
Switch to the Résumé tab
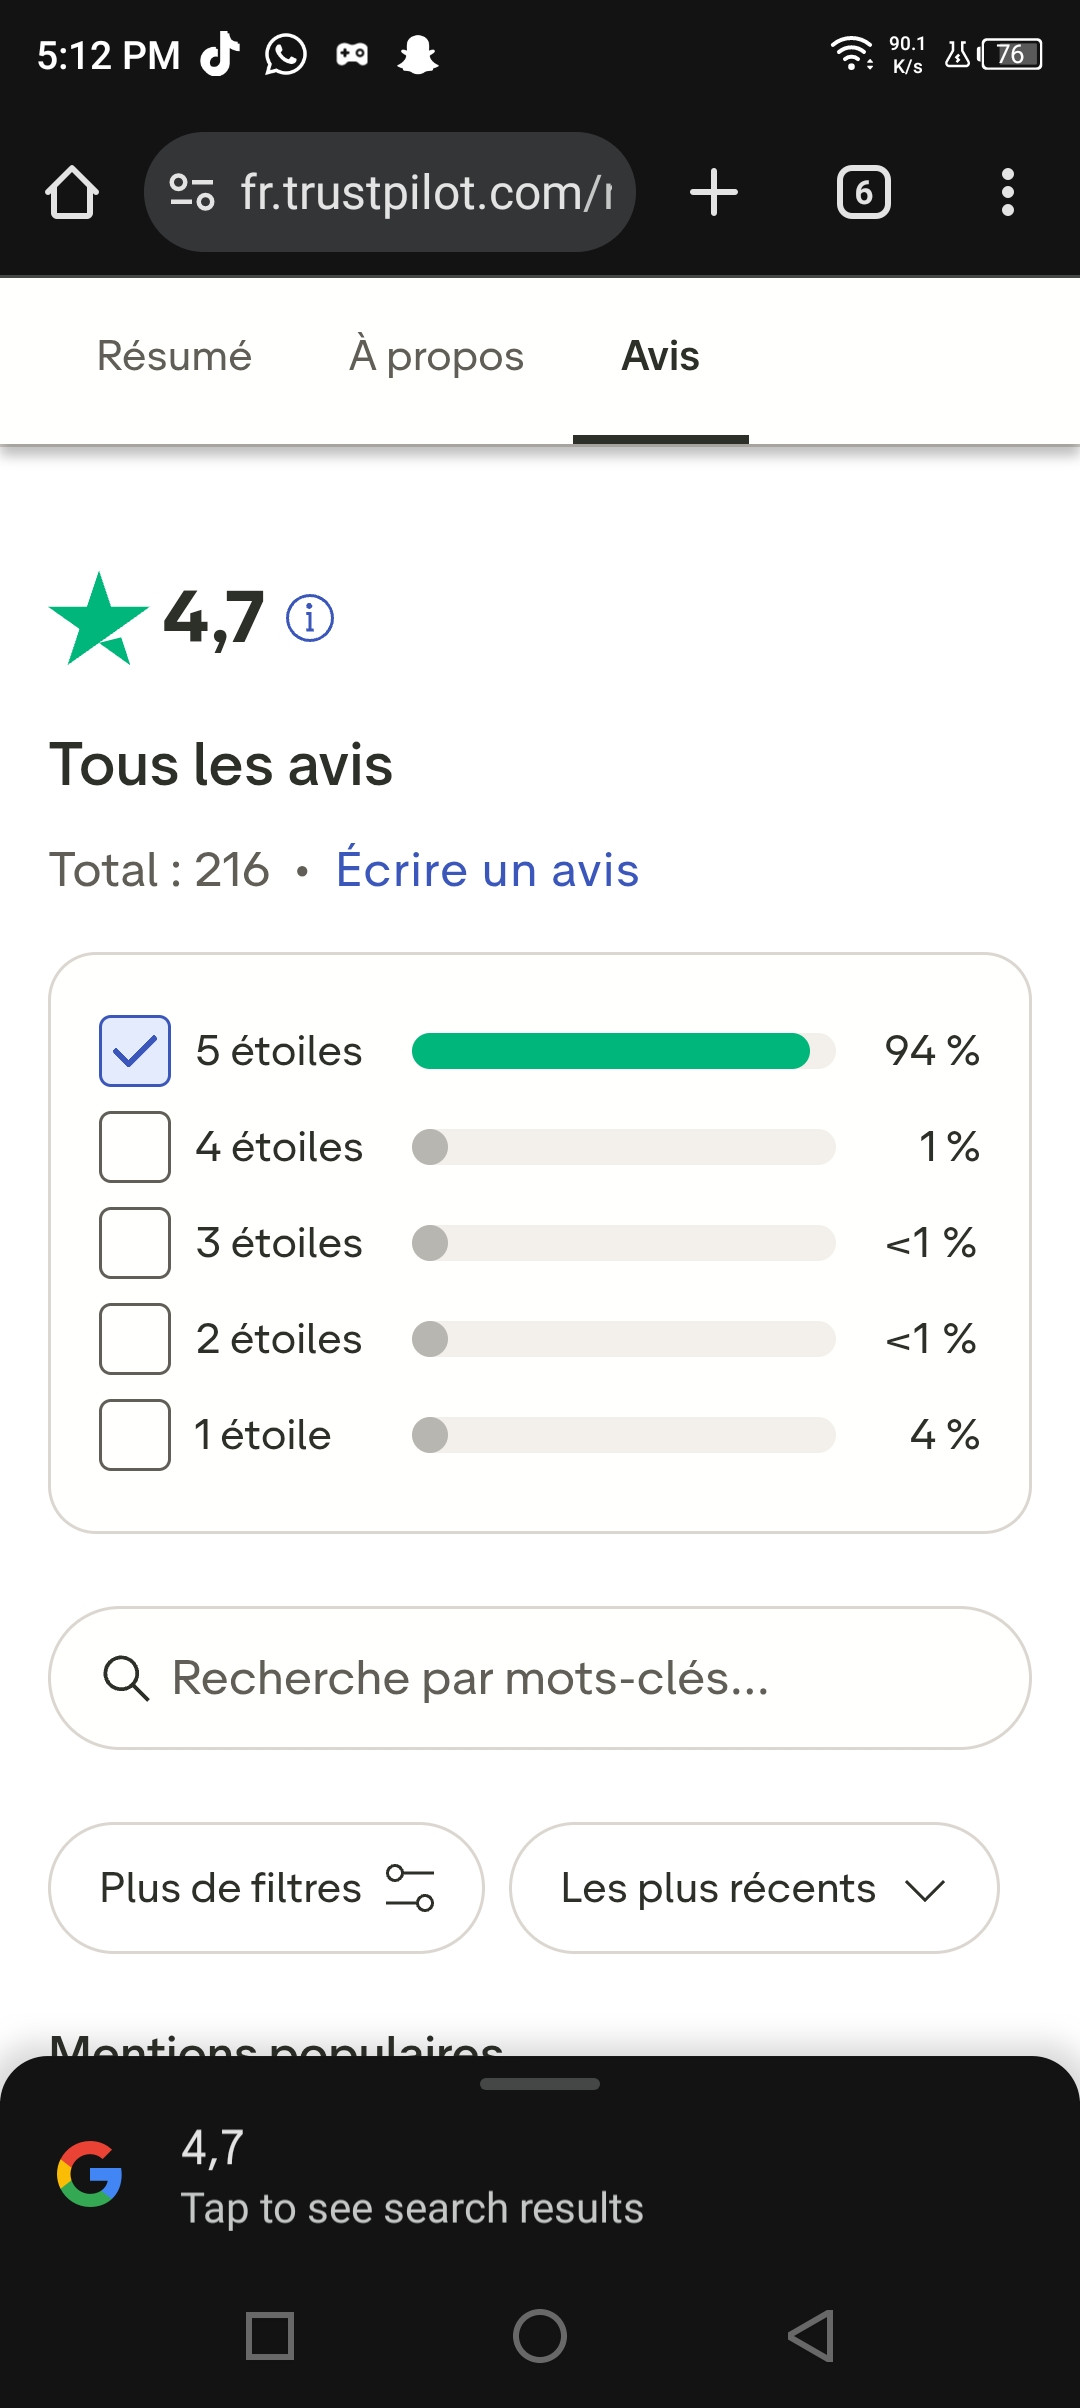click(174, 356)
